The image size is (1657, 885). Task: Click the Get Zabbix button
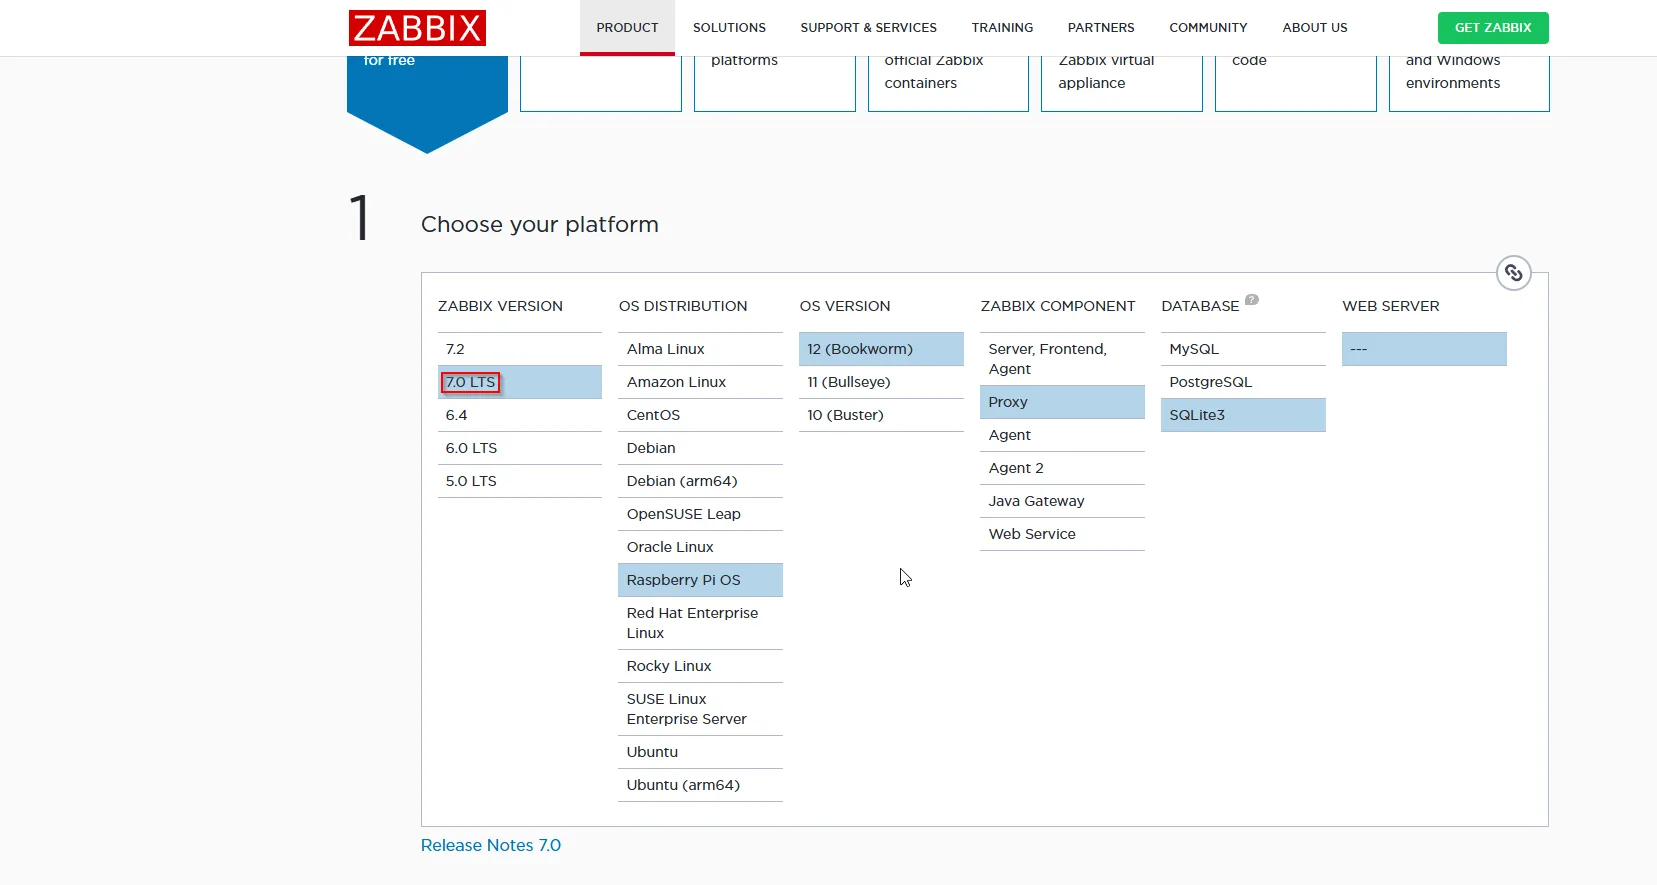[1493, 28]
